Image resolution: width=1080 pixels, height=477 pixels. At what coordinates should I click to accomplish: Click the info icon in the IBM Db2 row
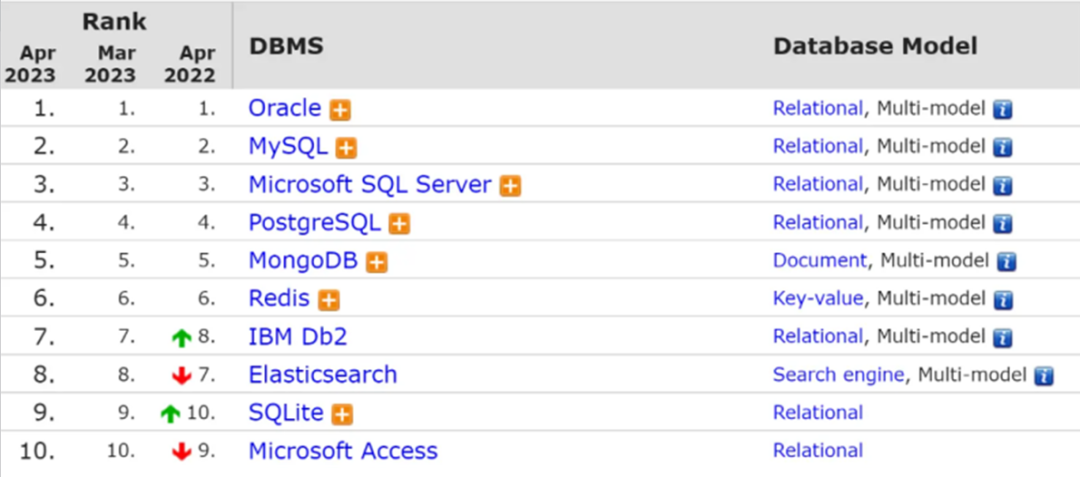click(x=1003, y=338)
